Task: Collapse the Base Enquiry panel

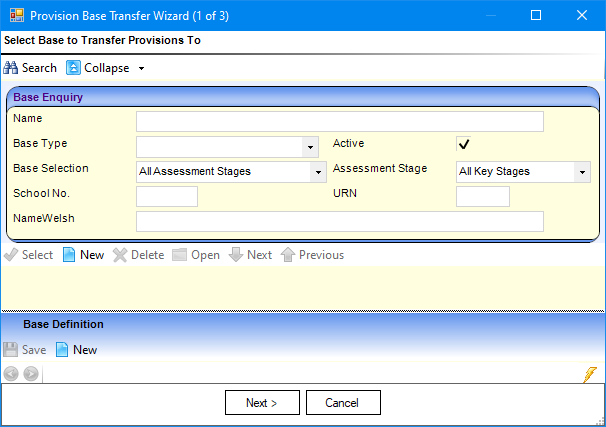Action: point(98,68)
